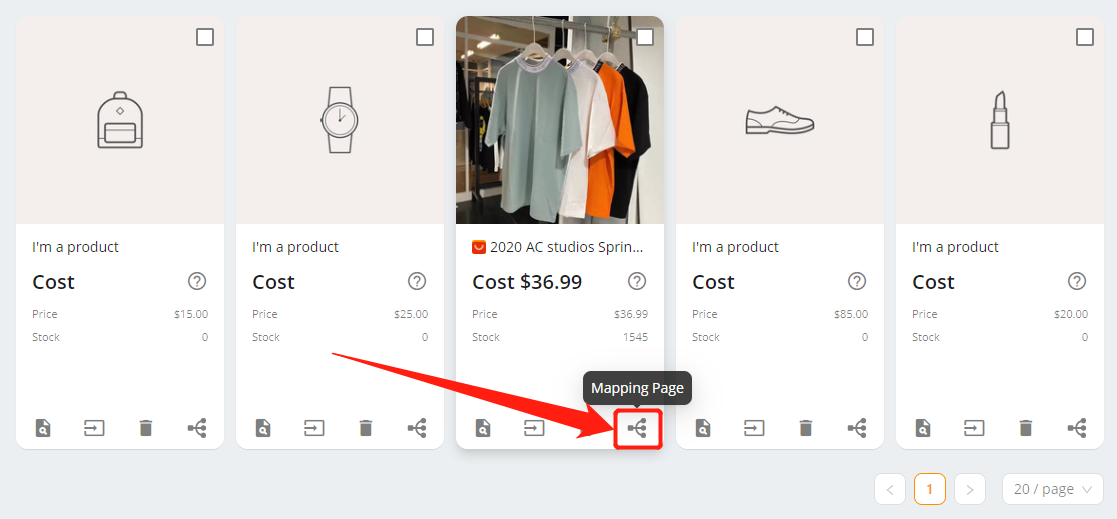Click product title '2020 AC studios Sprin...'
Viewport: 1117px width, 519px height.
tap(566, 247)
